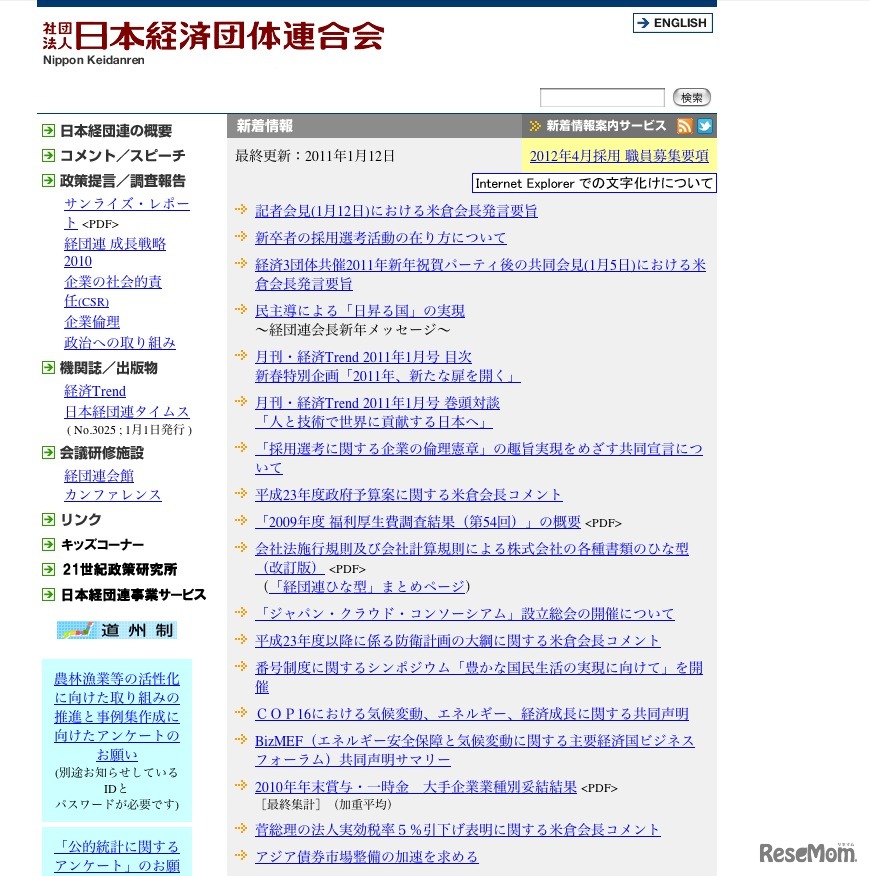Open Keidanren's Twitter page via bird icon

click(706, 125)
